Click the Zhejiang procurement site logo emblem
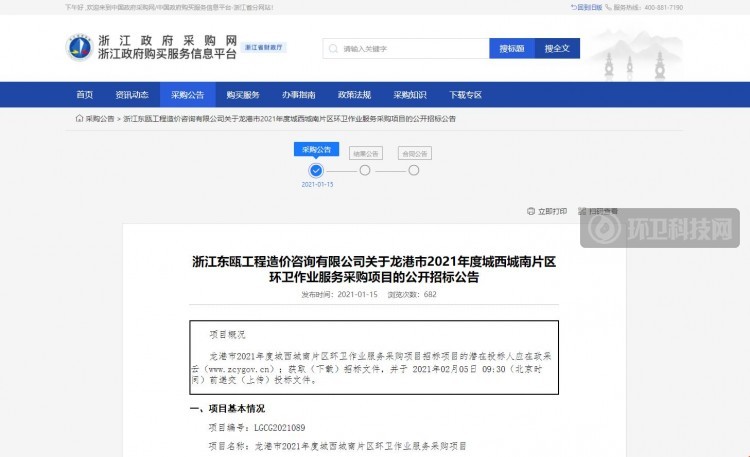This screenshot has height=457, width=750. (x=79, y=47)
